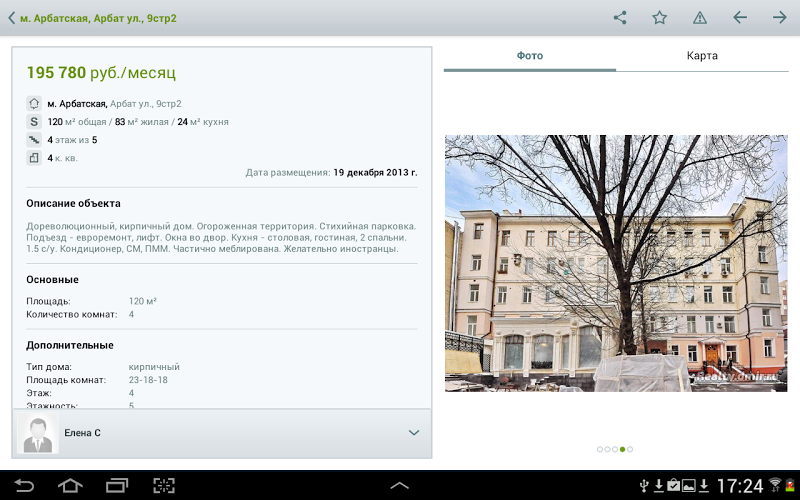
Task: Tap the rooms icon beside 4 к. кв.
Action: (x=34, y=158)
